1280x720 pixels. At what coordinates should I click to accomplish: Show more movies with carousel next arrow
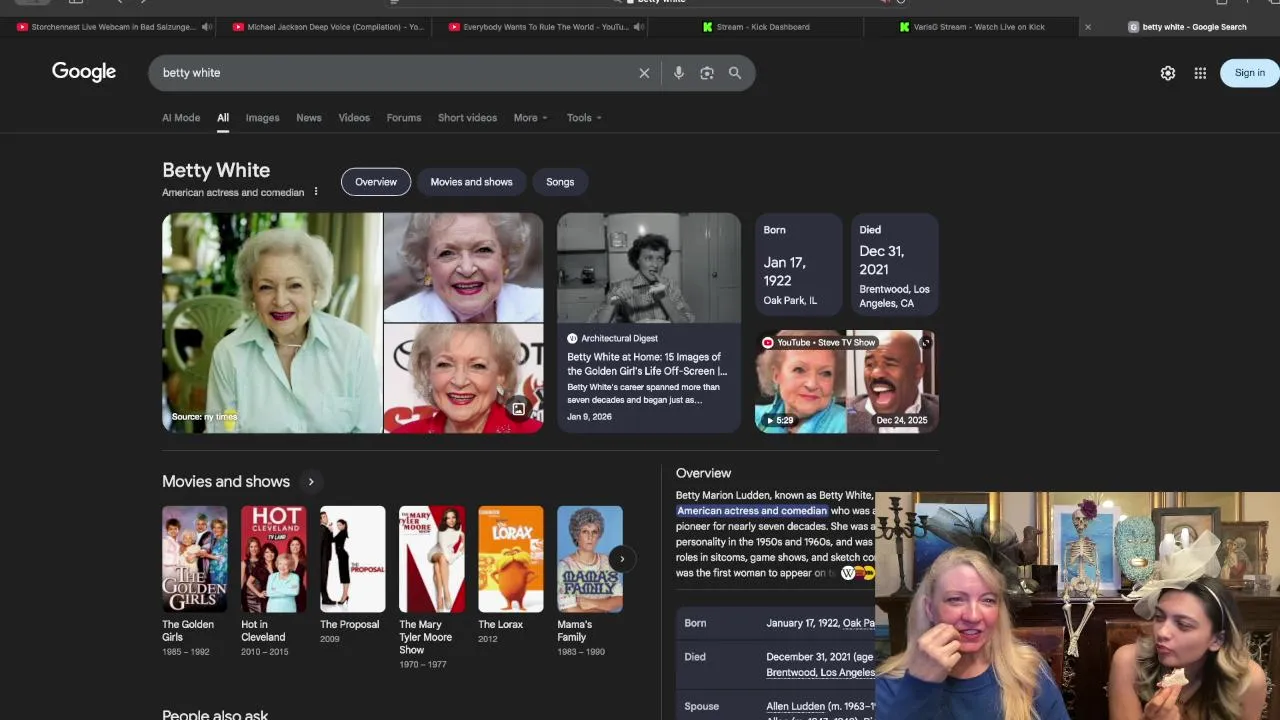pos(622,559)
